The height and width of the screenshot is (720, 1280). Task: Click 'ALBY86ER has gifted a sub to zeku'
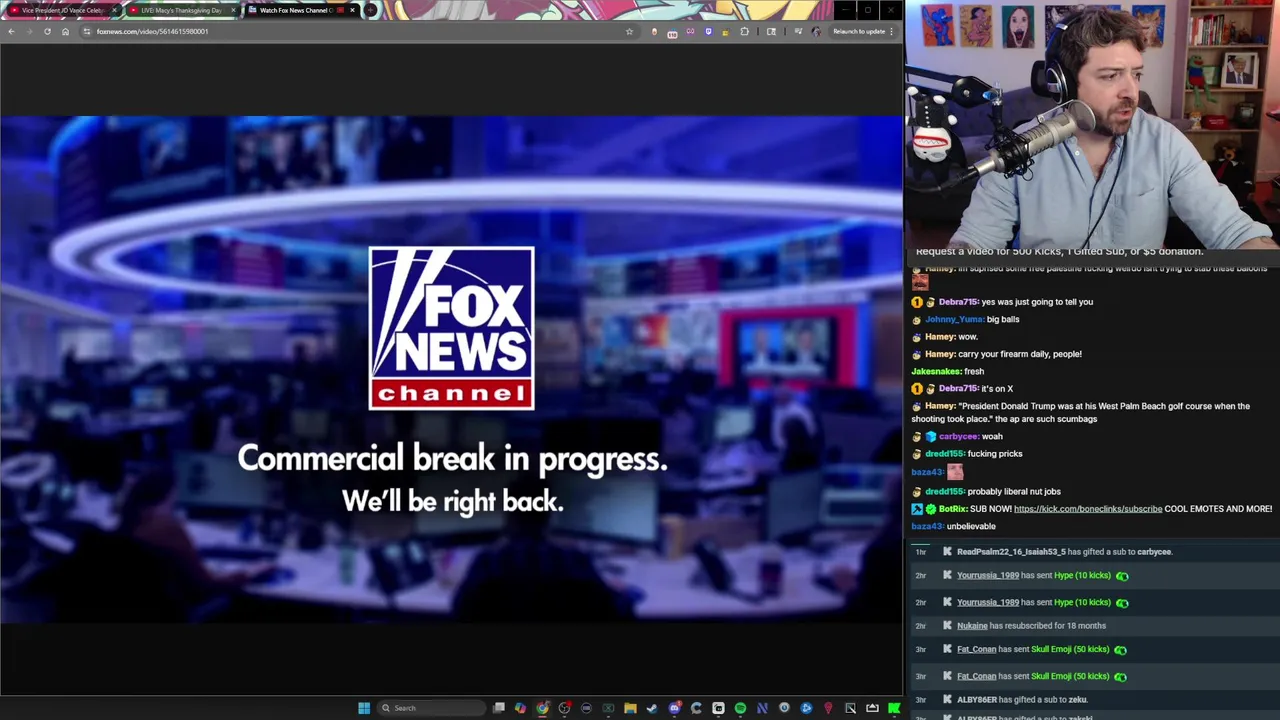click(1022, 700)
